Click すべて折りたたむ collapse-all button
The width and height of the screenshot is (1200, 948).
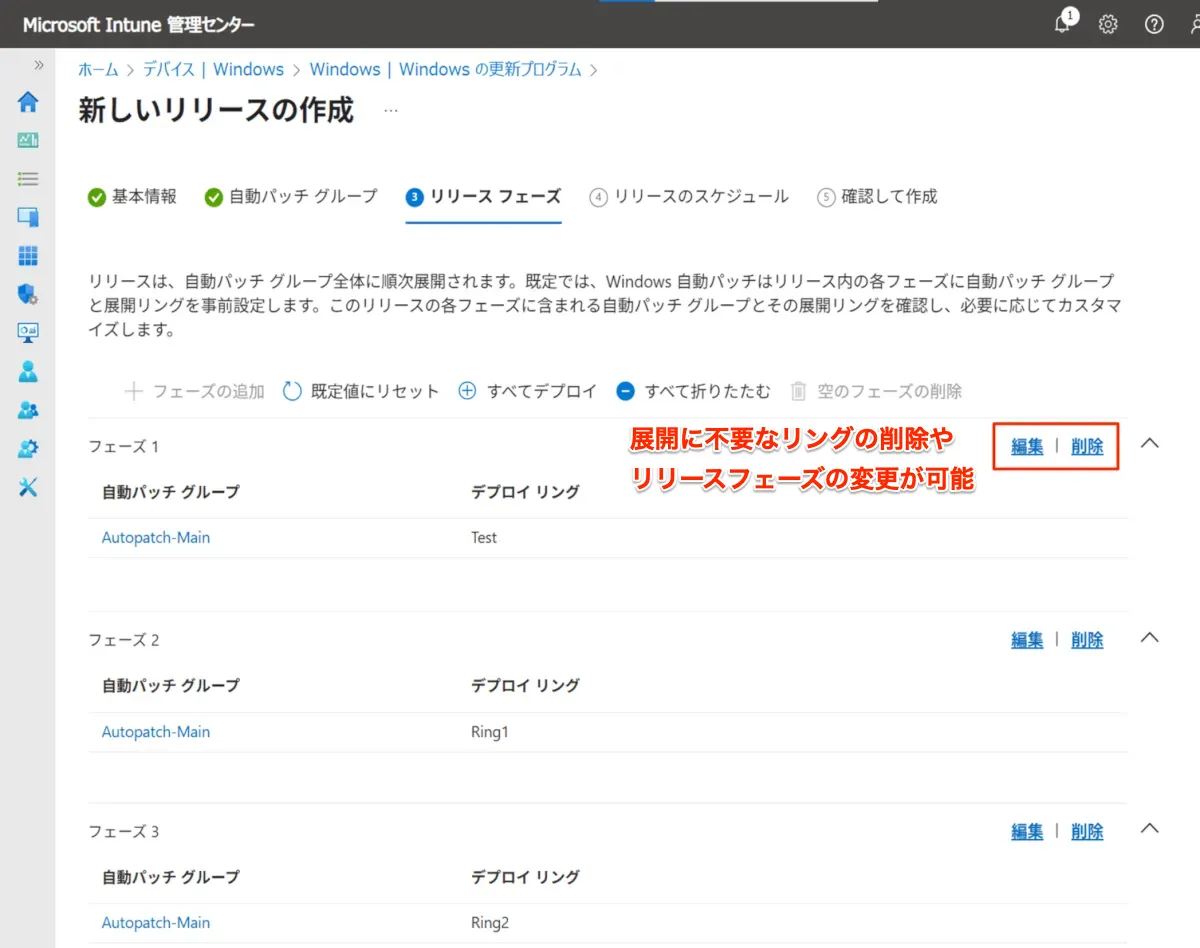[x=693, y=391]
